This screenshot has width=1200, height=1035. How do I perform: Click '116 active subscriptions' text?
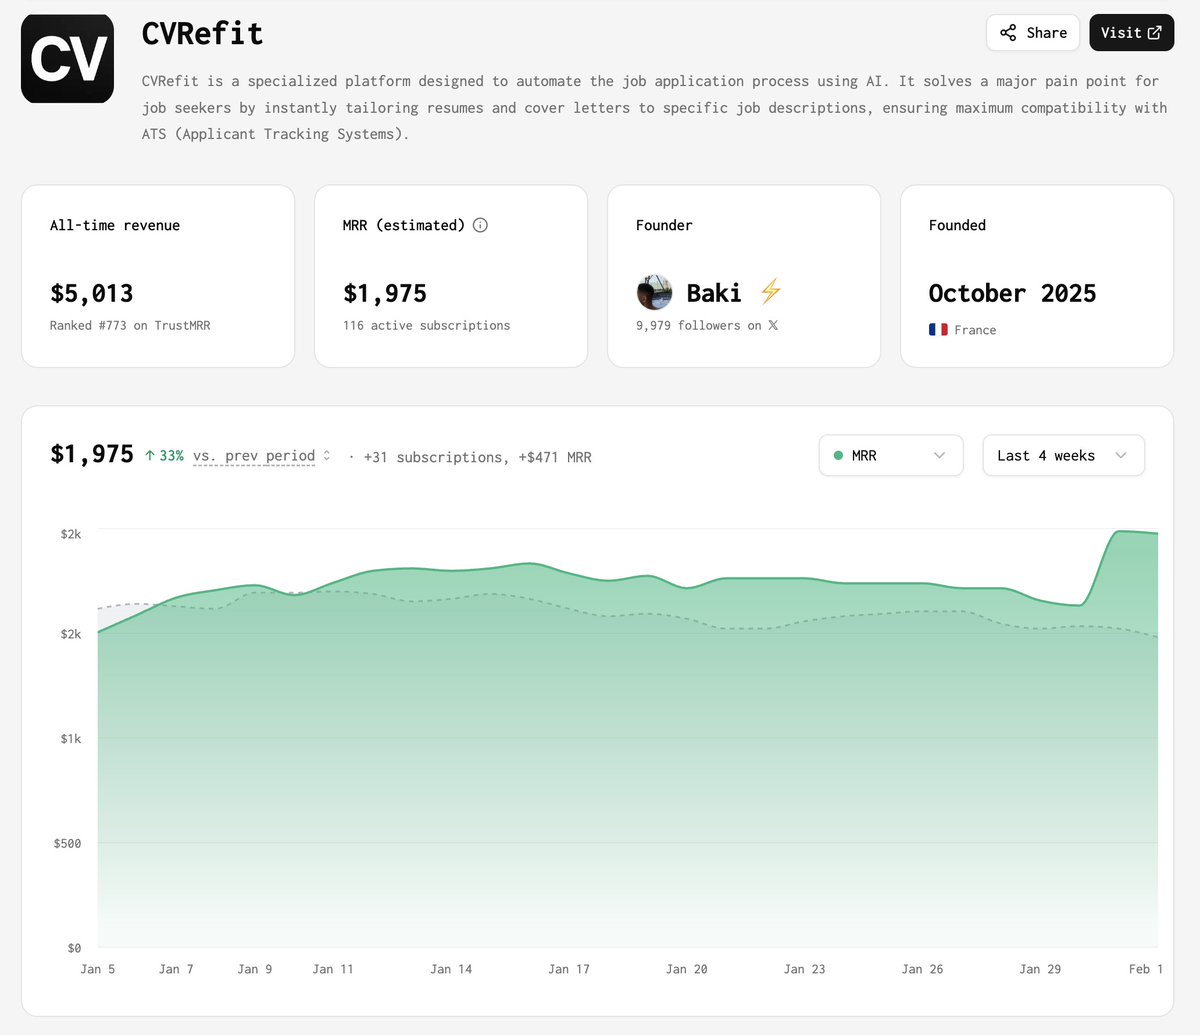pyautogui.click(x=427, y=326)
